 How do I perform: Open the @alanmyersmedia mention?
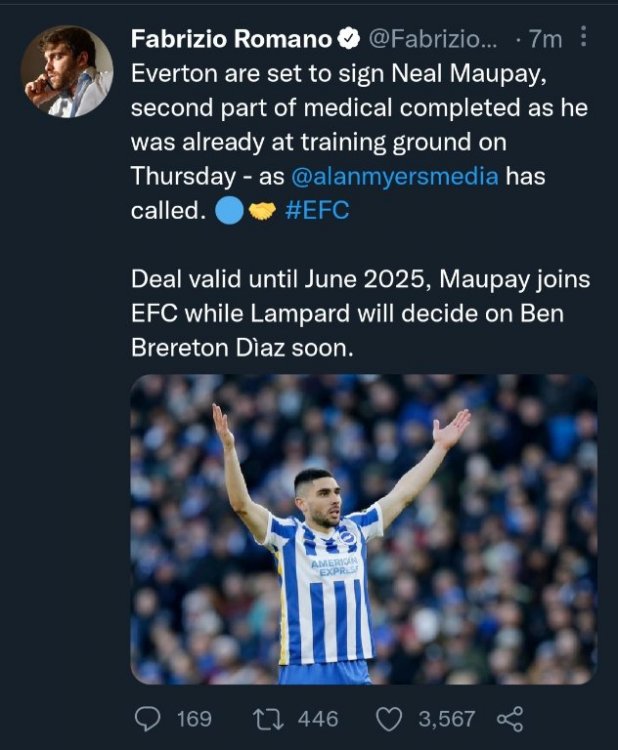(394, 176)
